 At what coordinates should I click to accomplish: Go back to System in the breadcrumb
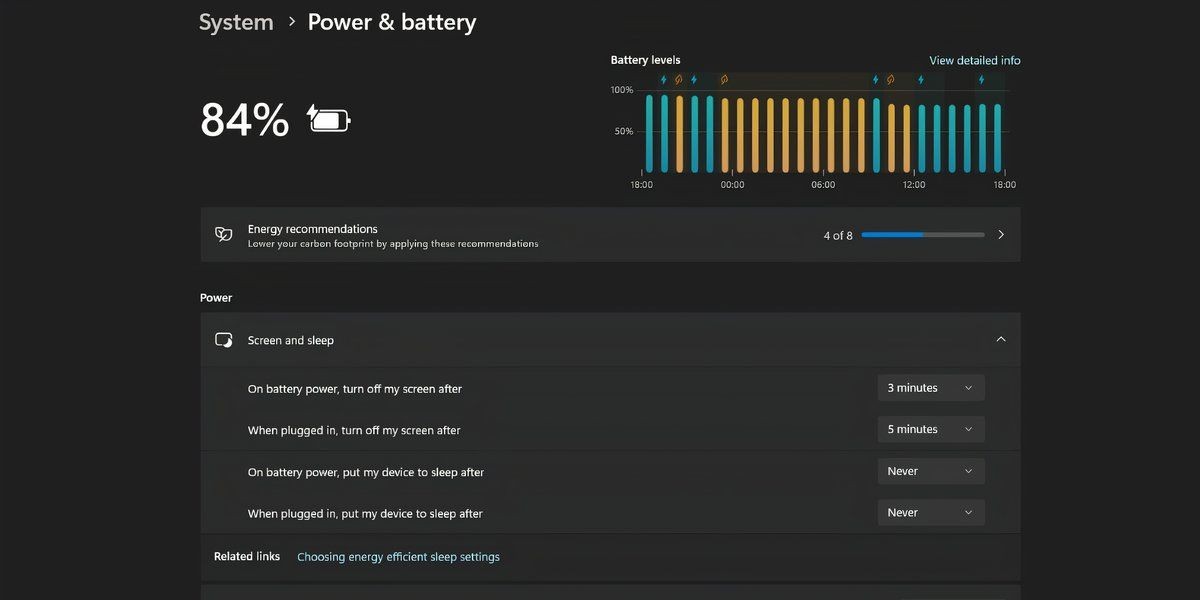coord(236,22)
